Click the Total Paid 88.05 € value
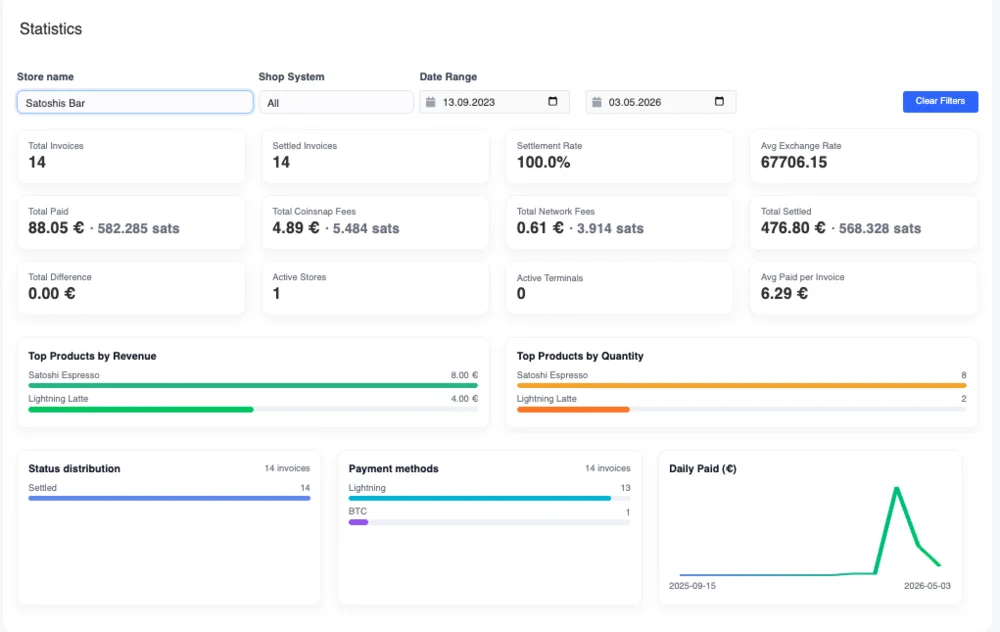The width and height of the screenshot is (1000, 632). point(56,228)
